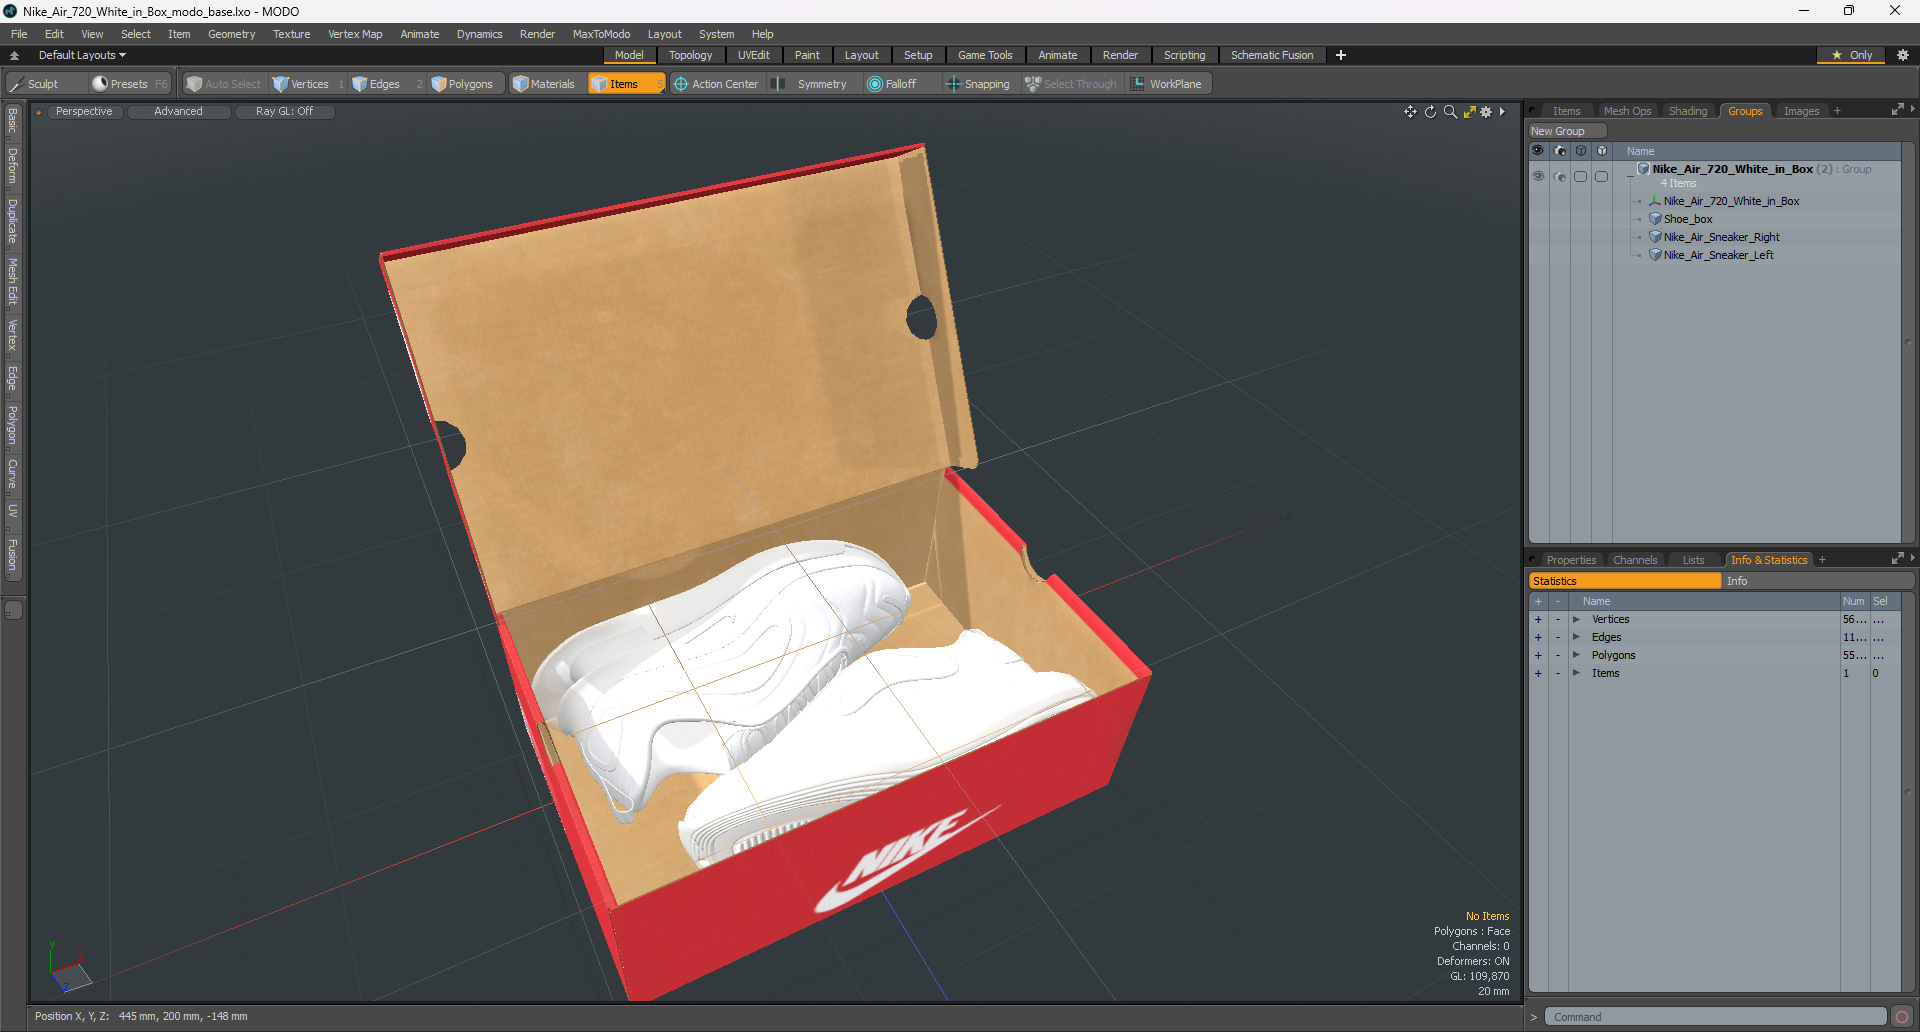This screenshot has height=1032, width=1920.
Task: Toggle the second checkbox in the group row
Action: 1601,176
